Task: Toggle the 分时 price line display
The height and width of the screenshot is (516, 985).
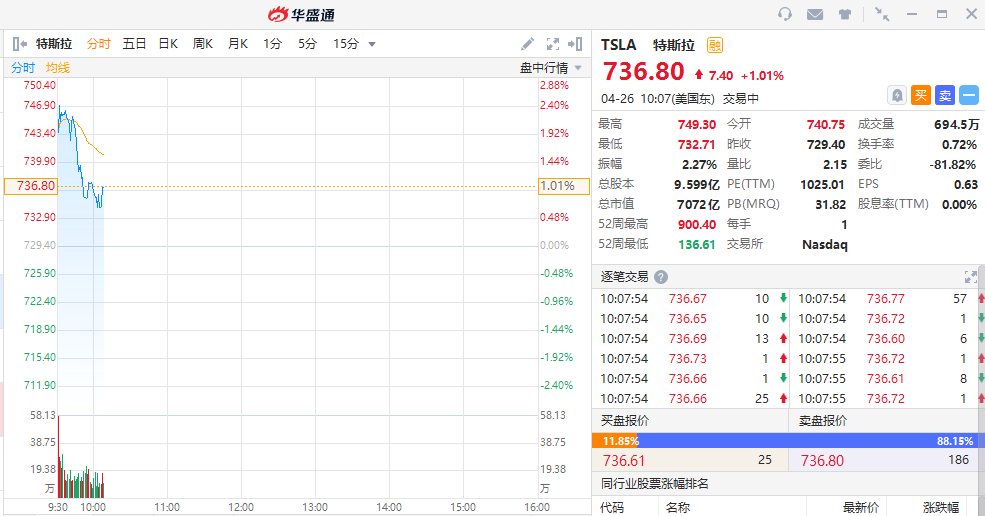Action: tap(22, 68)
